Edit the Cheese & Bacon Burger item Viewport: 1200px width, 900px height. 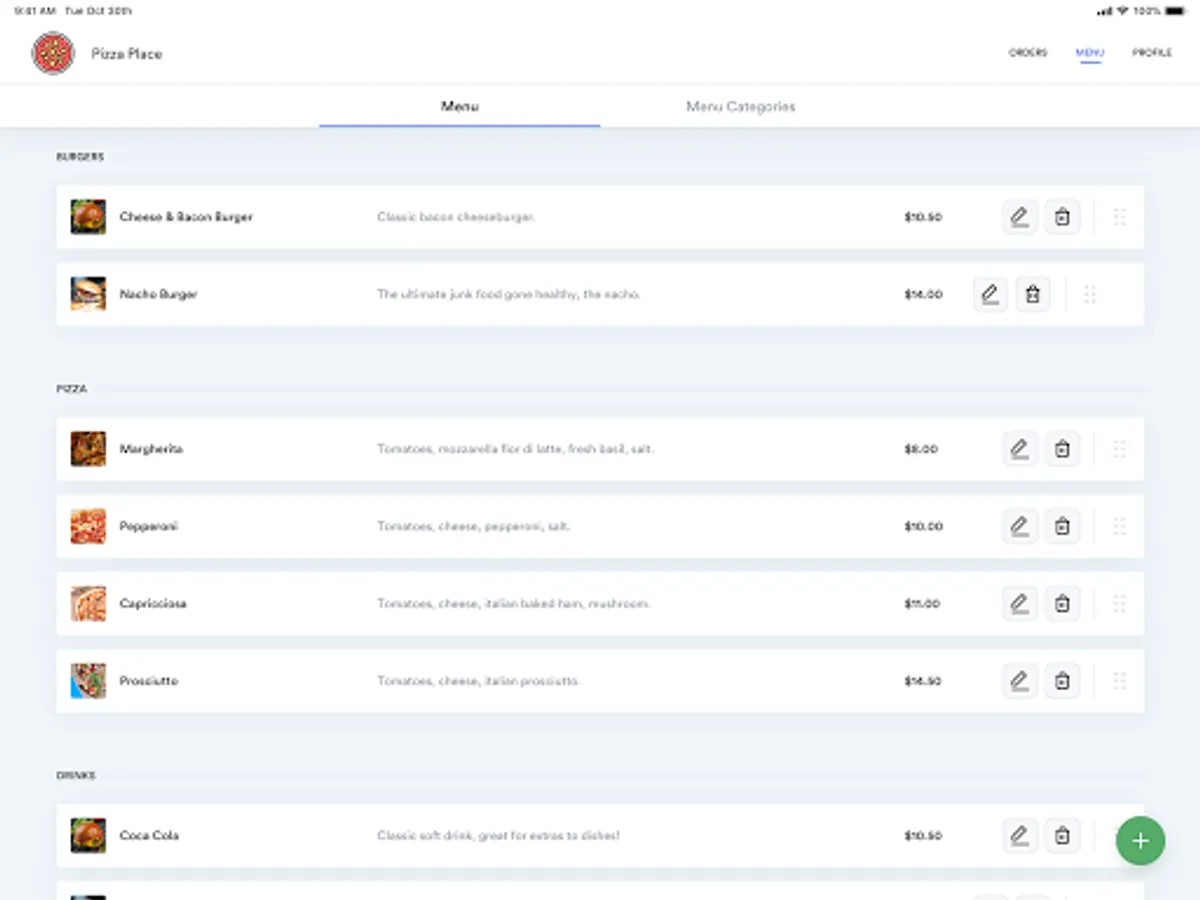click(1019, 217)
